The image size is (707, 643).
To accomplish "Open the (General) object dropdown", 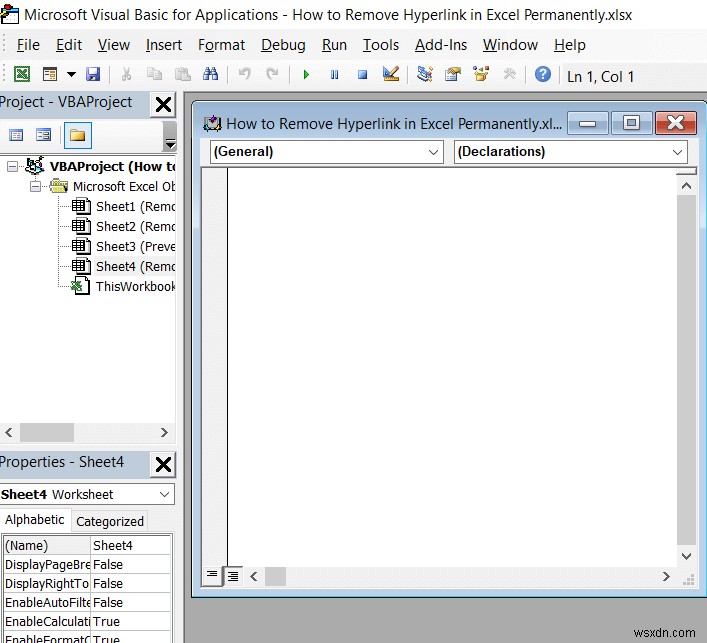I will [327, 152].
